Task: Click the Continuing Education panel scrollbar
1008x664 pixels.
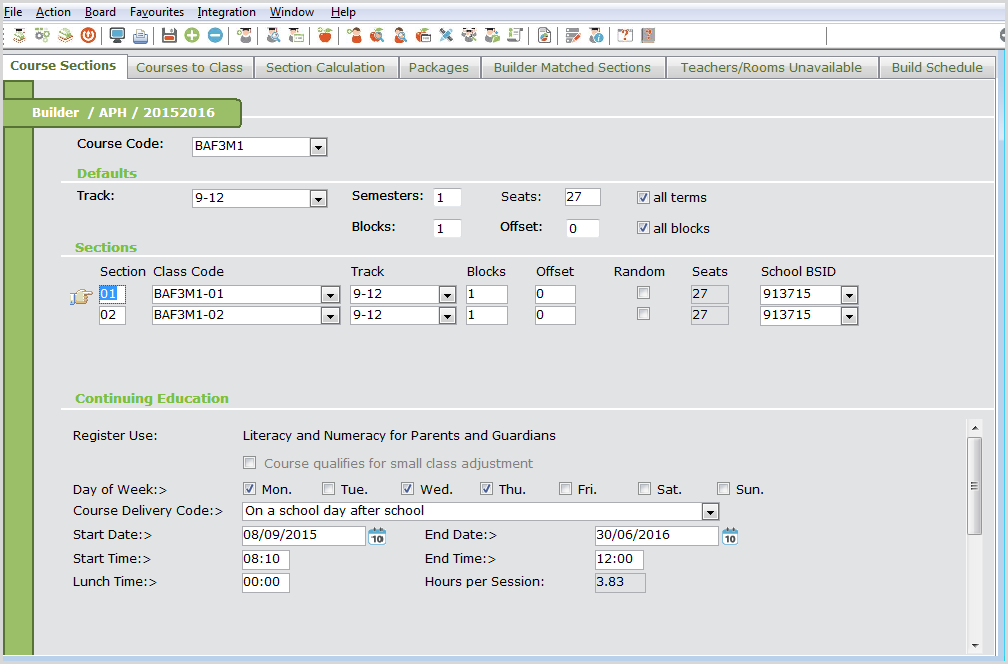Action: tap(974, 485)
